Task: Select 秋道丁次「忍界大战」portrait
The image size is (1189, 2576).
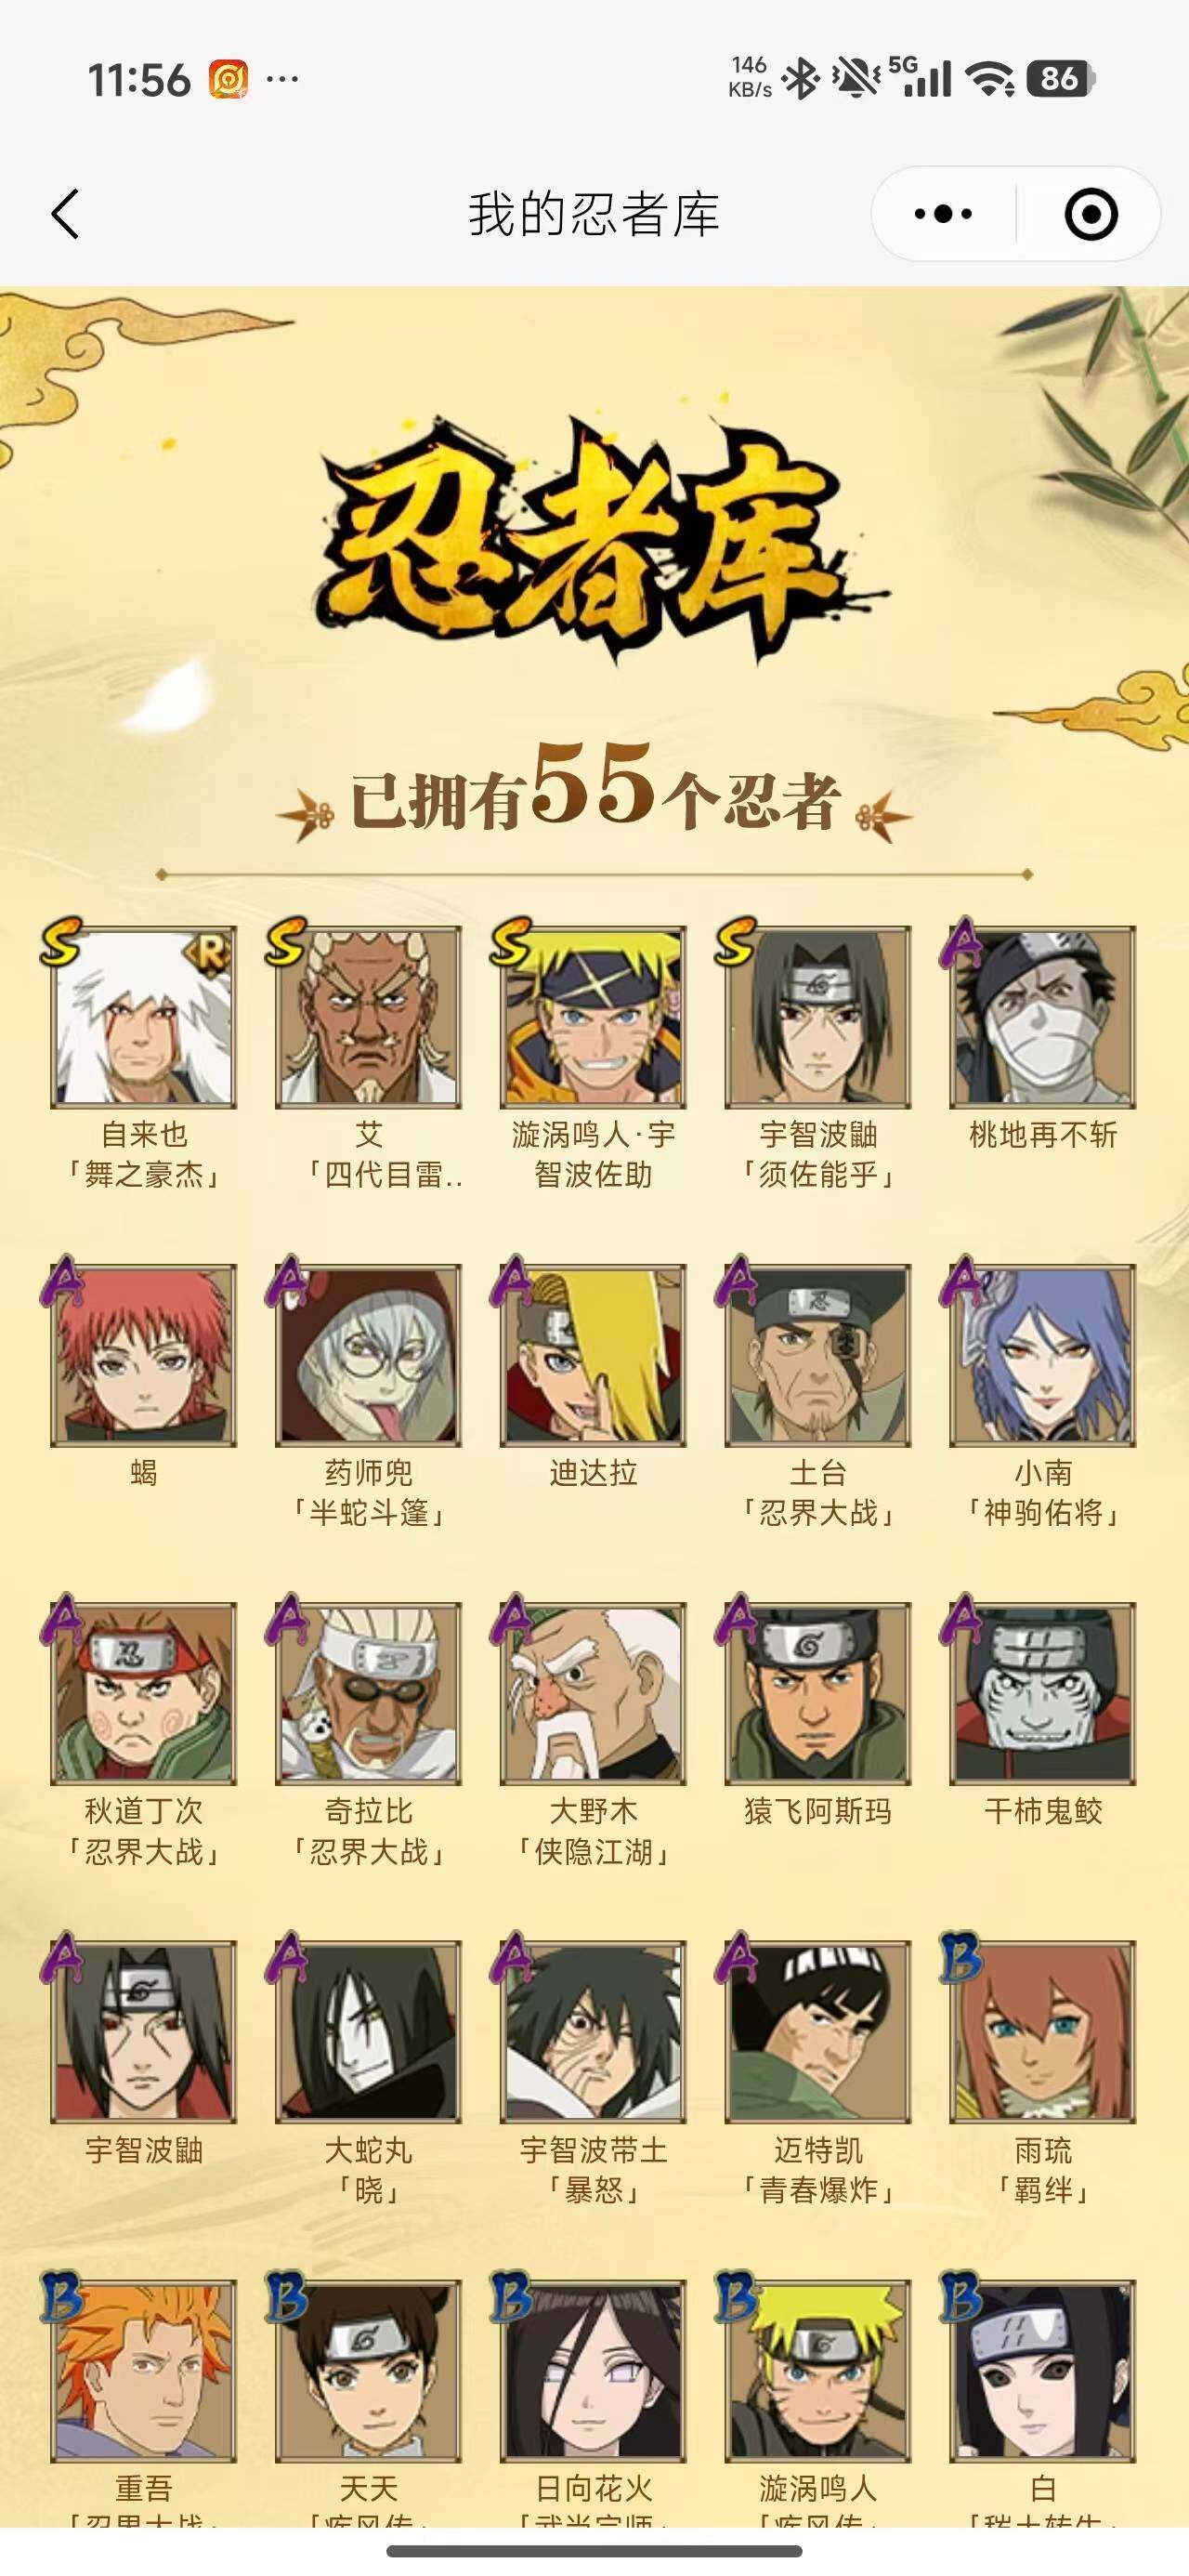Action: [143, 1693]
